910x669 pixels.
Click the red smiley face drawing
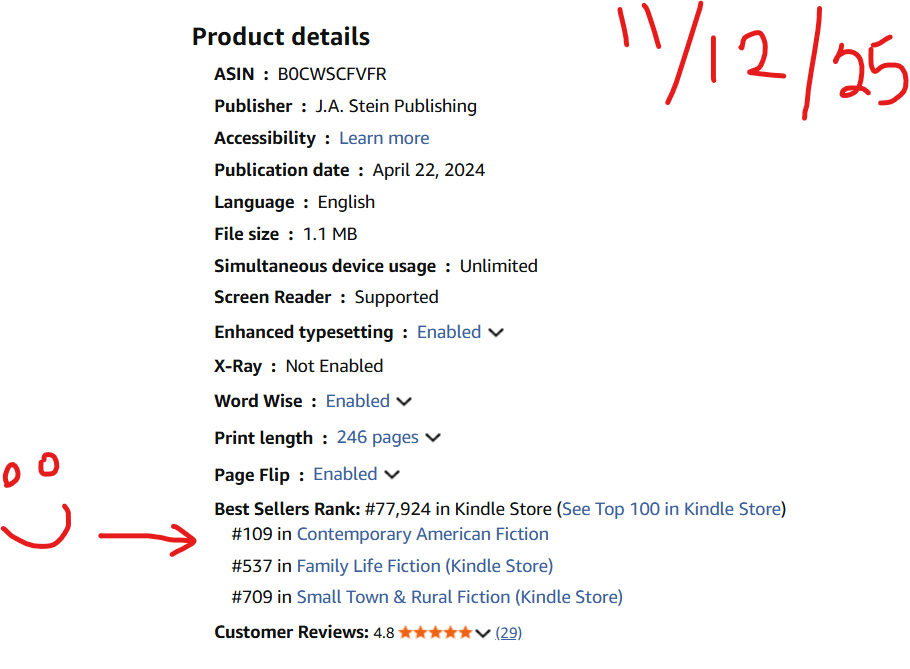click(38, 505)
